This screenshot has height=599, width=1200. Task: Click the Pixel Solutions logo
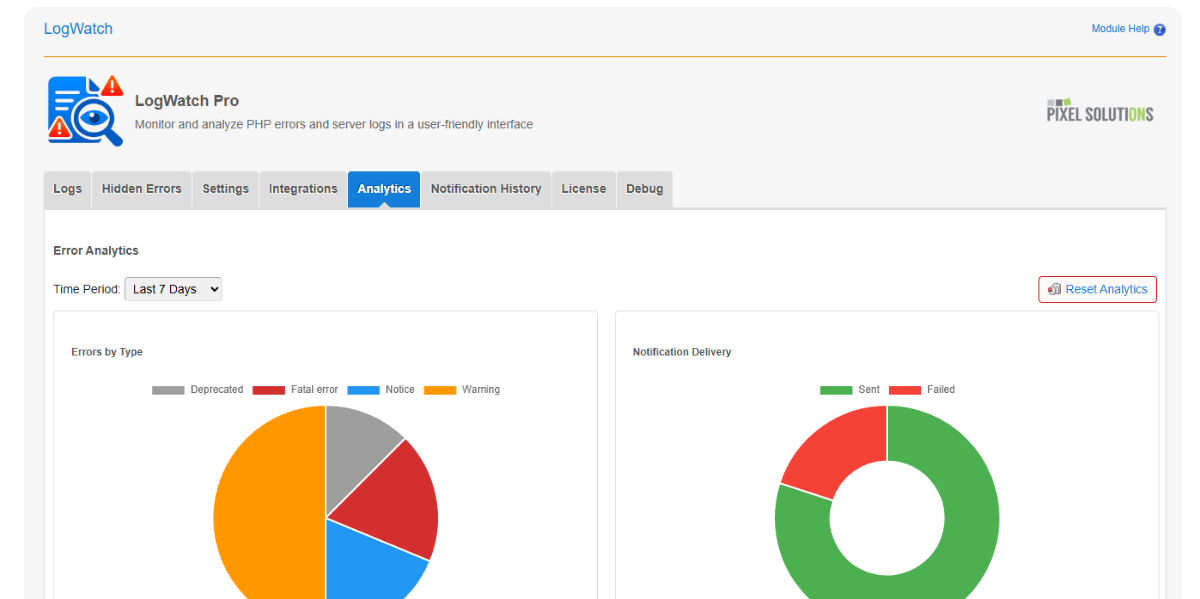click(1099, 111)
